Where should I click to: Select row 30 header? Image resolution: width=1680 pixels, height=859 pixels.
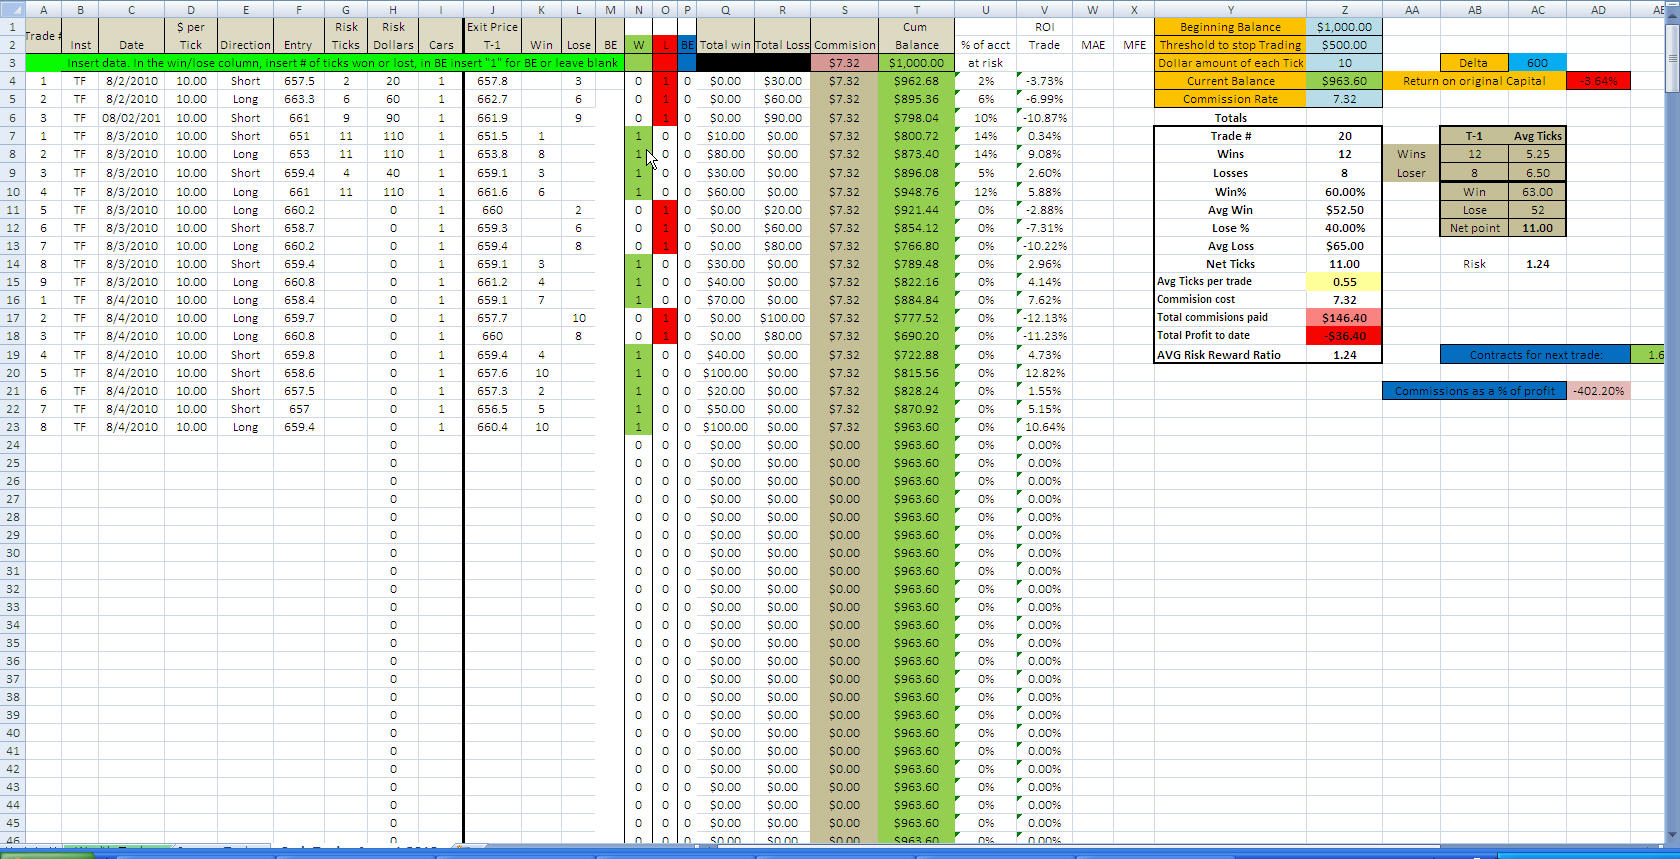coord(12,552)
